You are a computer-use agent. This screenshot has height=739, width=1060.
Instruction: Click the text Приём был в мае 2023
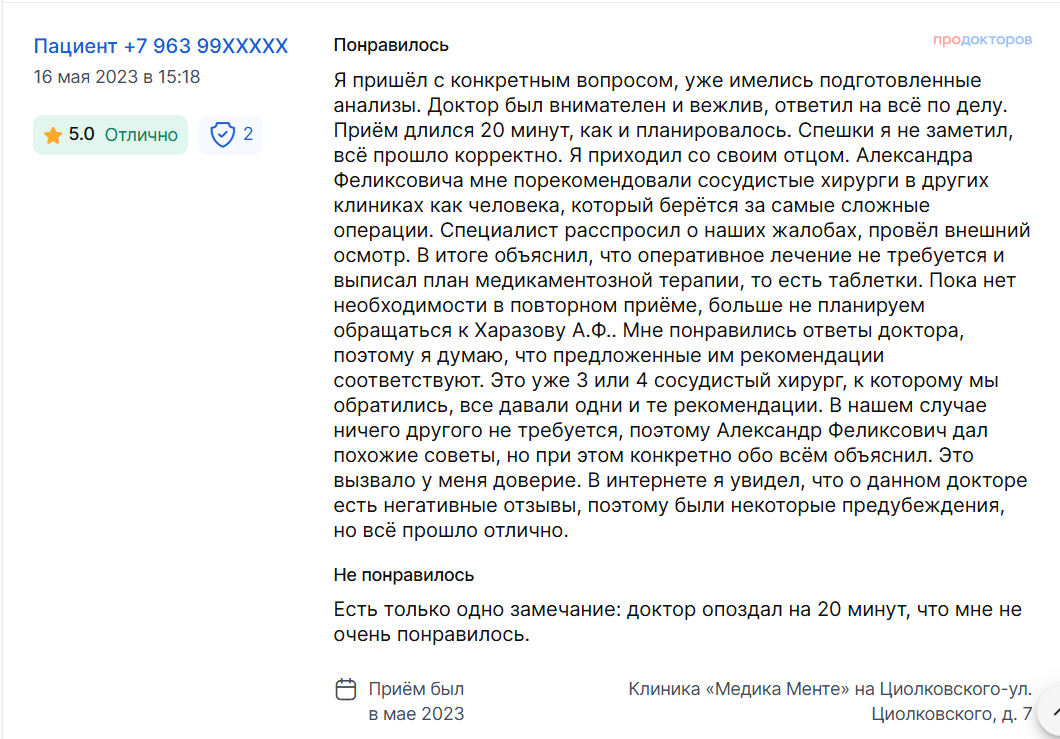[x=416, y=701]
